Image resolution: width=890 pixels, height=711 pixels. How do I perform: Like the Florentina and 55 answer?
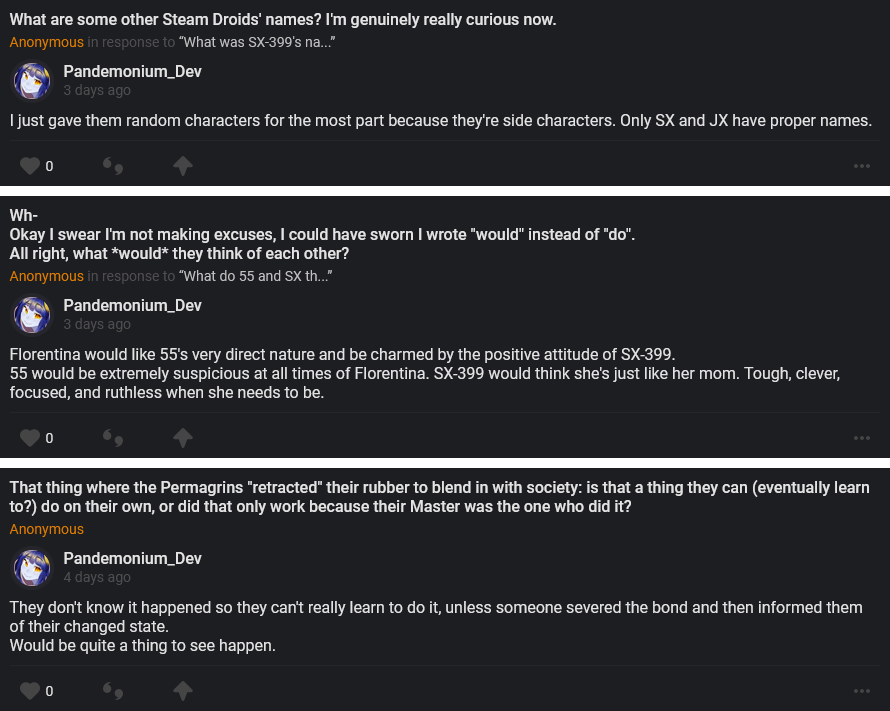point(30,437)
